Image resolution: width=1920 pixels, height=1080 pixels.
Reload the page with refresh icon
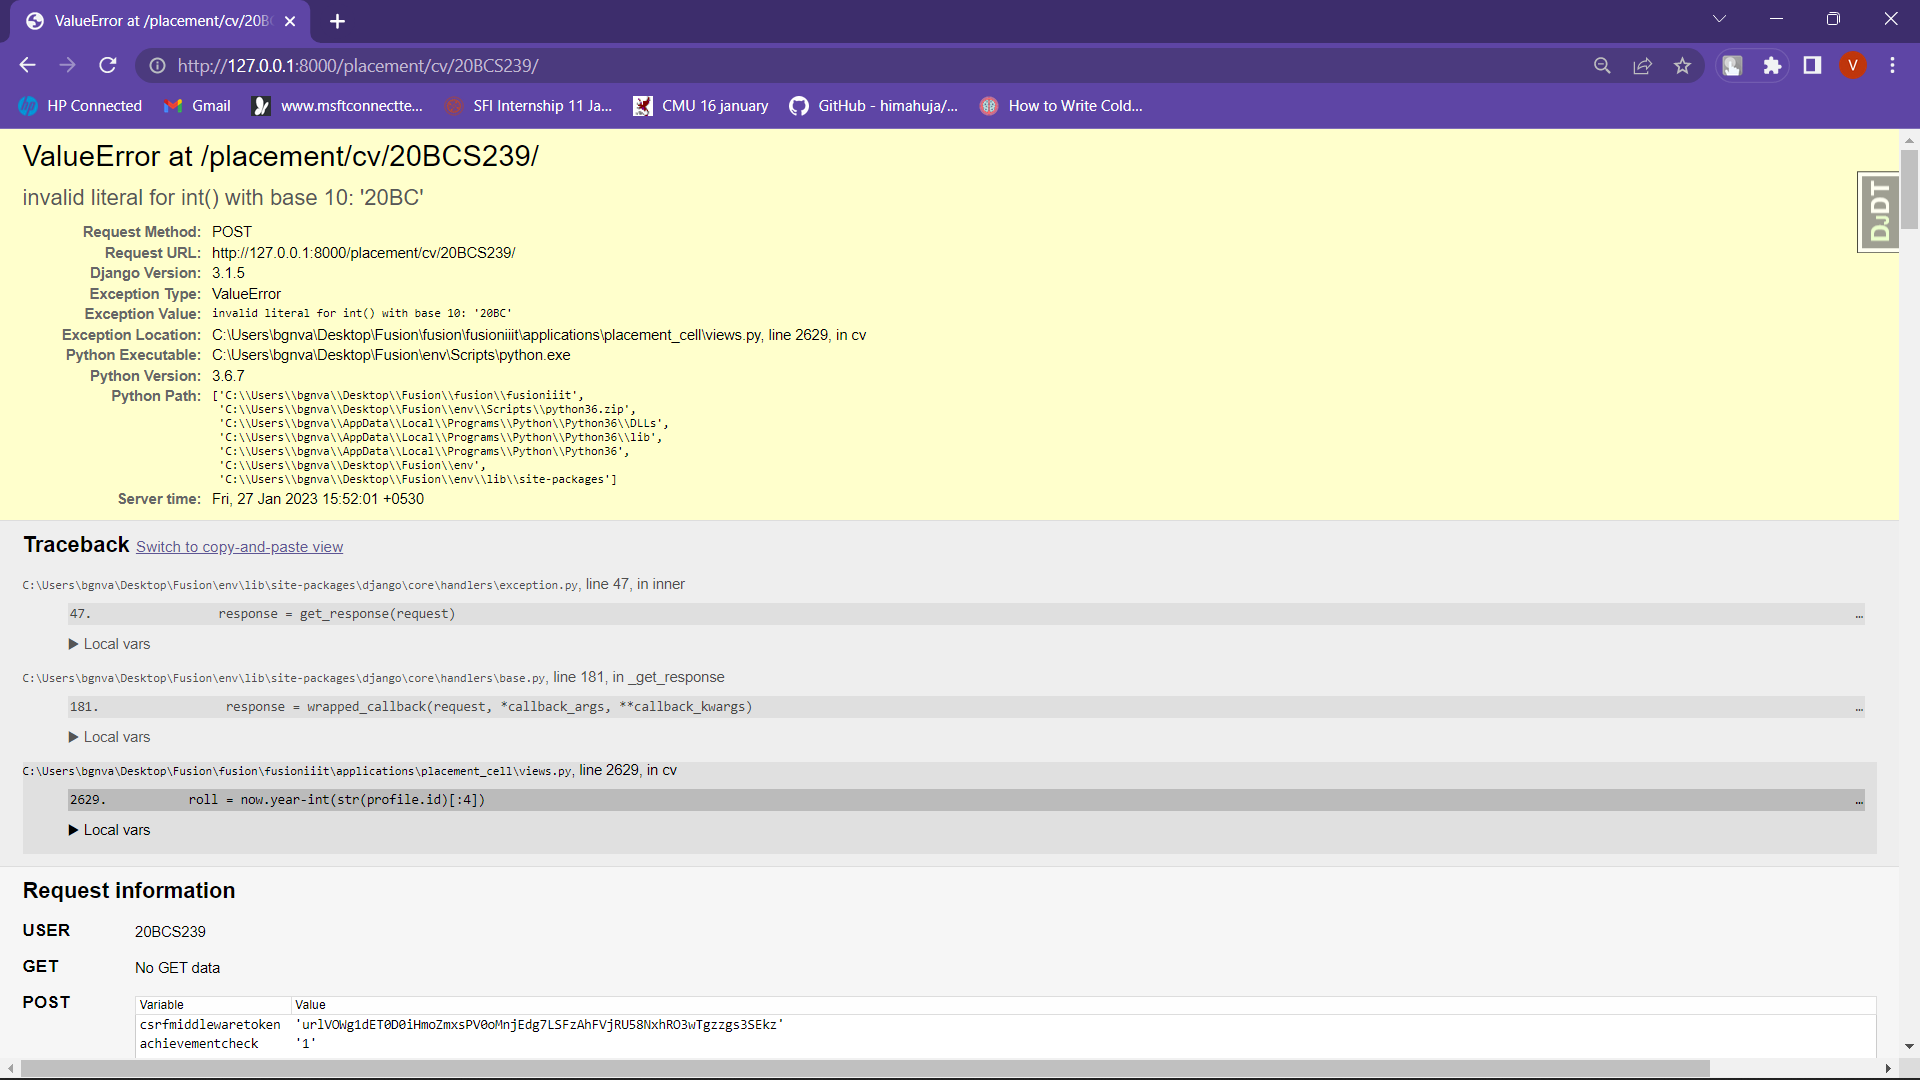[108, 65]
